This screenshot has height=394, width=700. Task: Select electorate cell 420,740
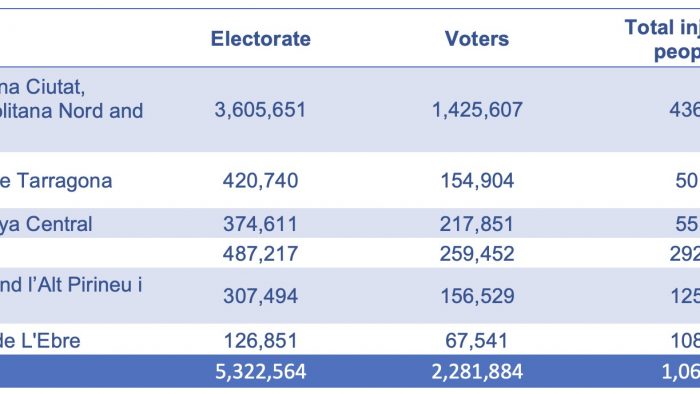click(261, 181)
